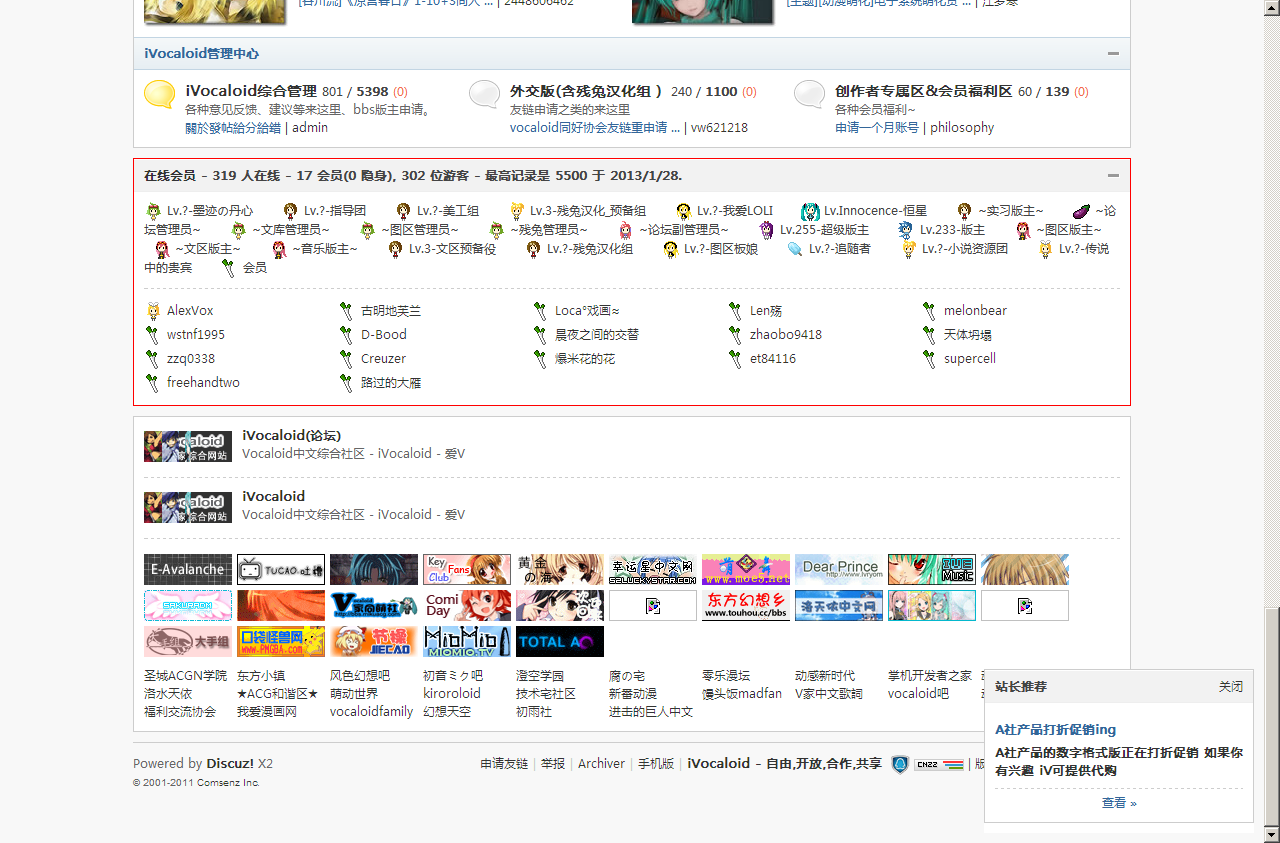Open the TOTAL banner with black background
Screen dimensions: 1280x843
[560, 641]
